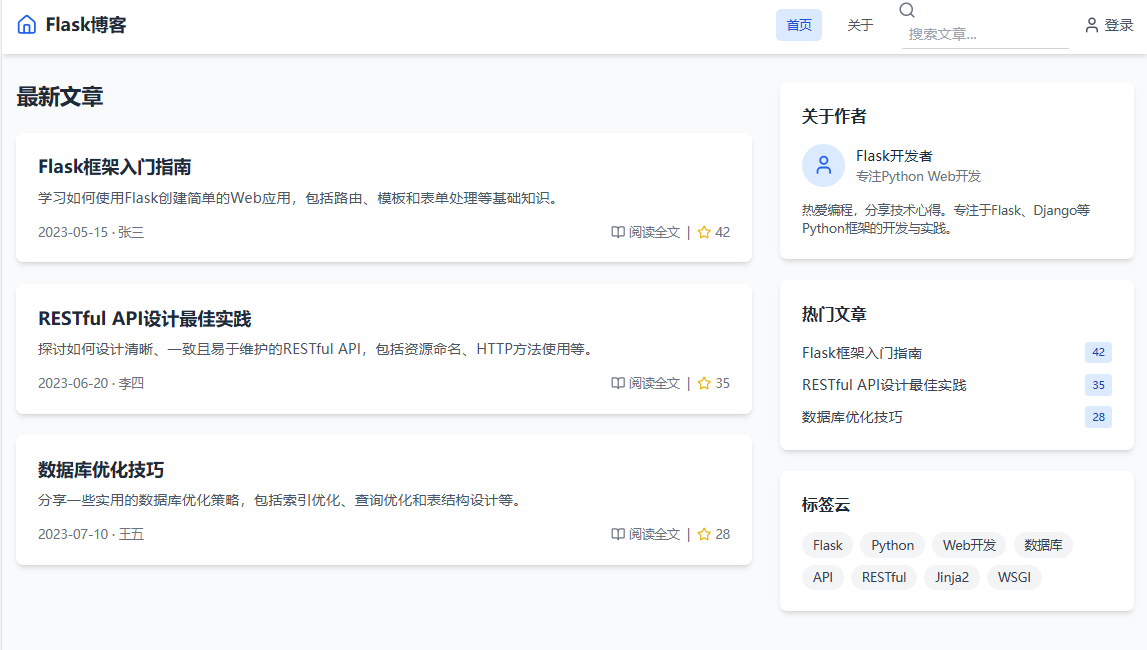Select the Web开发 tag
This screenshot has width=1147, height=650.
pyautogui.click(x=969, y=545)
